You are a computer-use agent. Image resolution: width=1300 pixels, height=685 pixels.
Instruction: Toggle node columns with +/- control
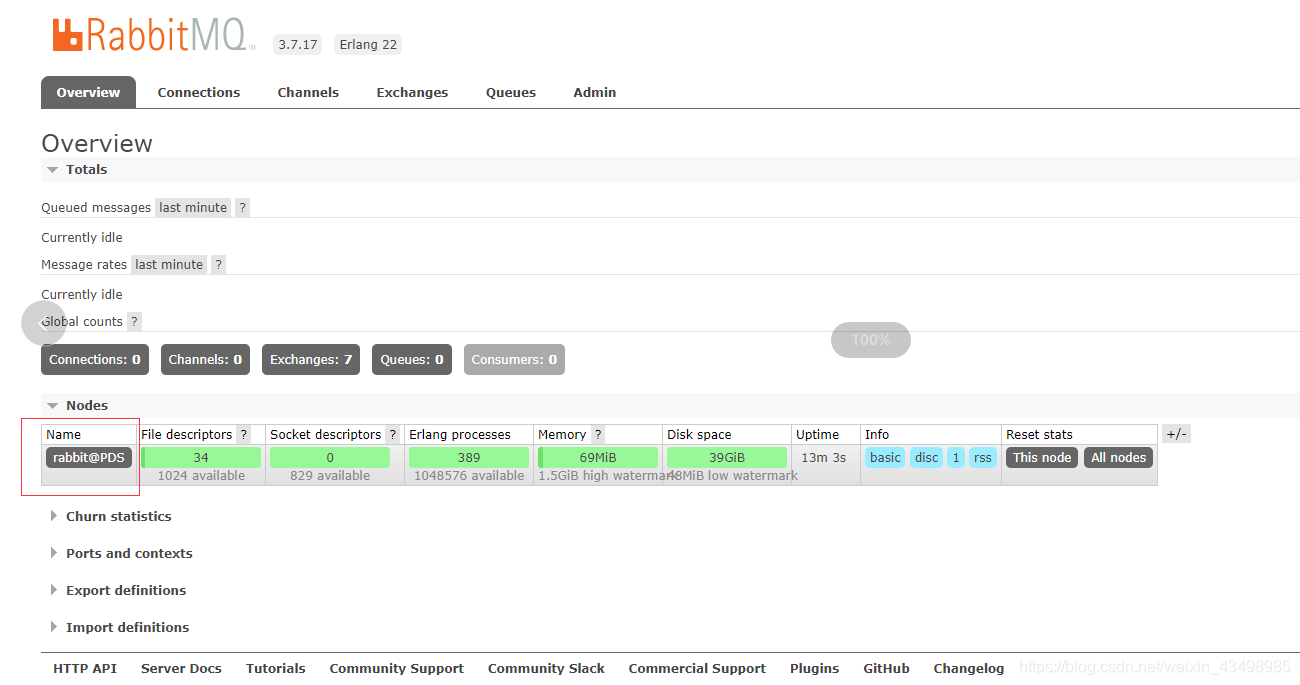(x=1177, y=434)
